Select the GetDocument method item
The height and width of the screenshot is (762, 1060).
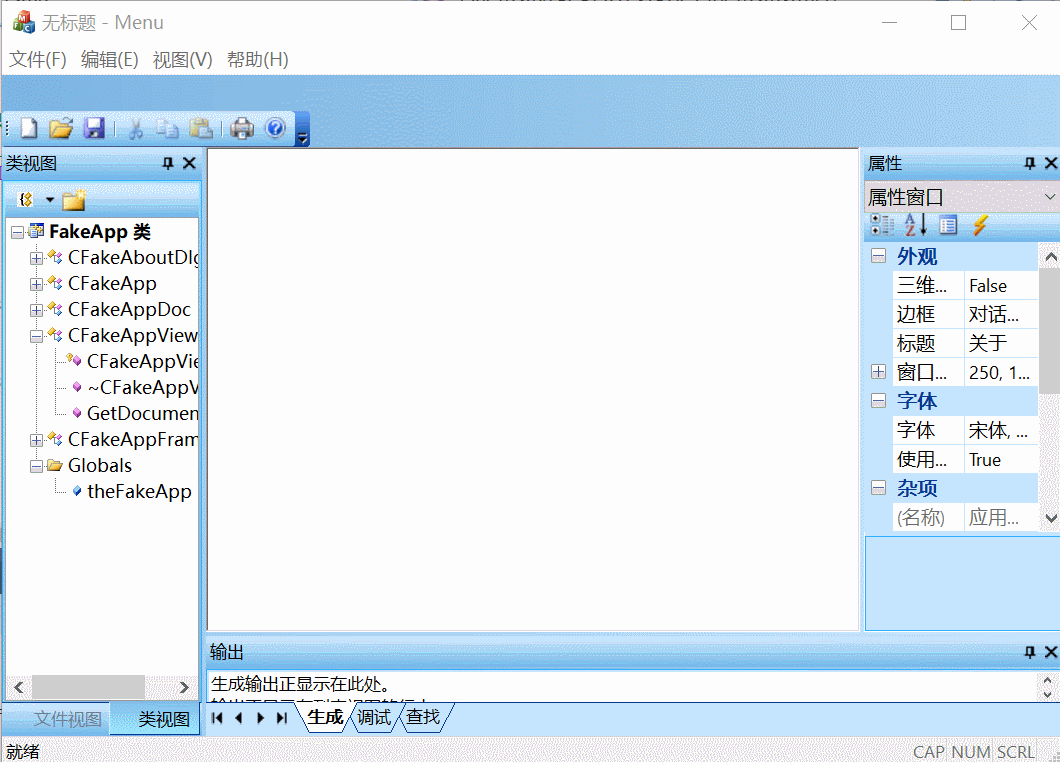[143, 413]
